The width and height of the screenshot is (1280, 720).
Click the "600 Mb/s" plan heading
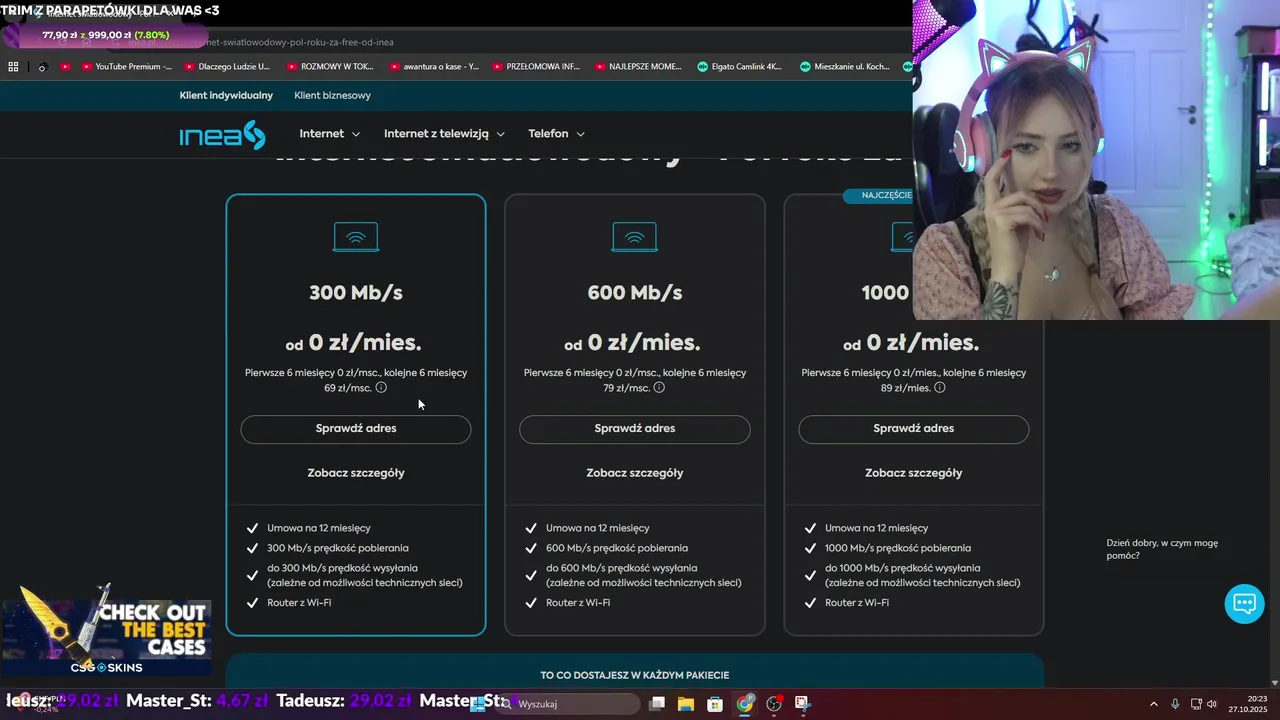coord(635,293)
